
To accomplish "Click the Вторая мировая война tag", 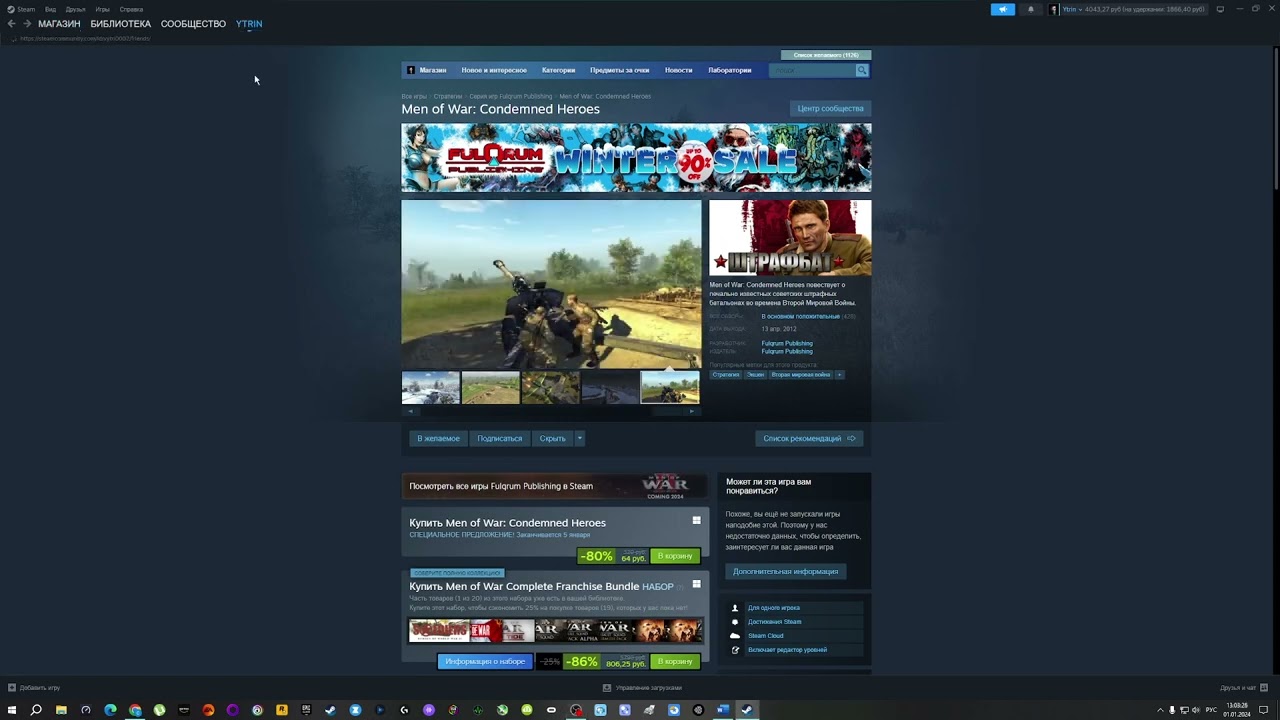I will (x=800, y=375).
